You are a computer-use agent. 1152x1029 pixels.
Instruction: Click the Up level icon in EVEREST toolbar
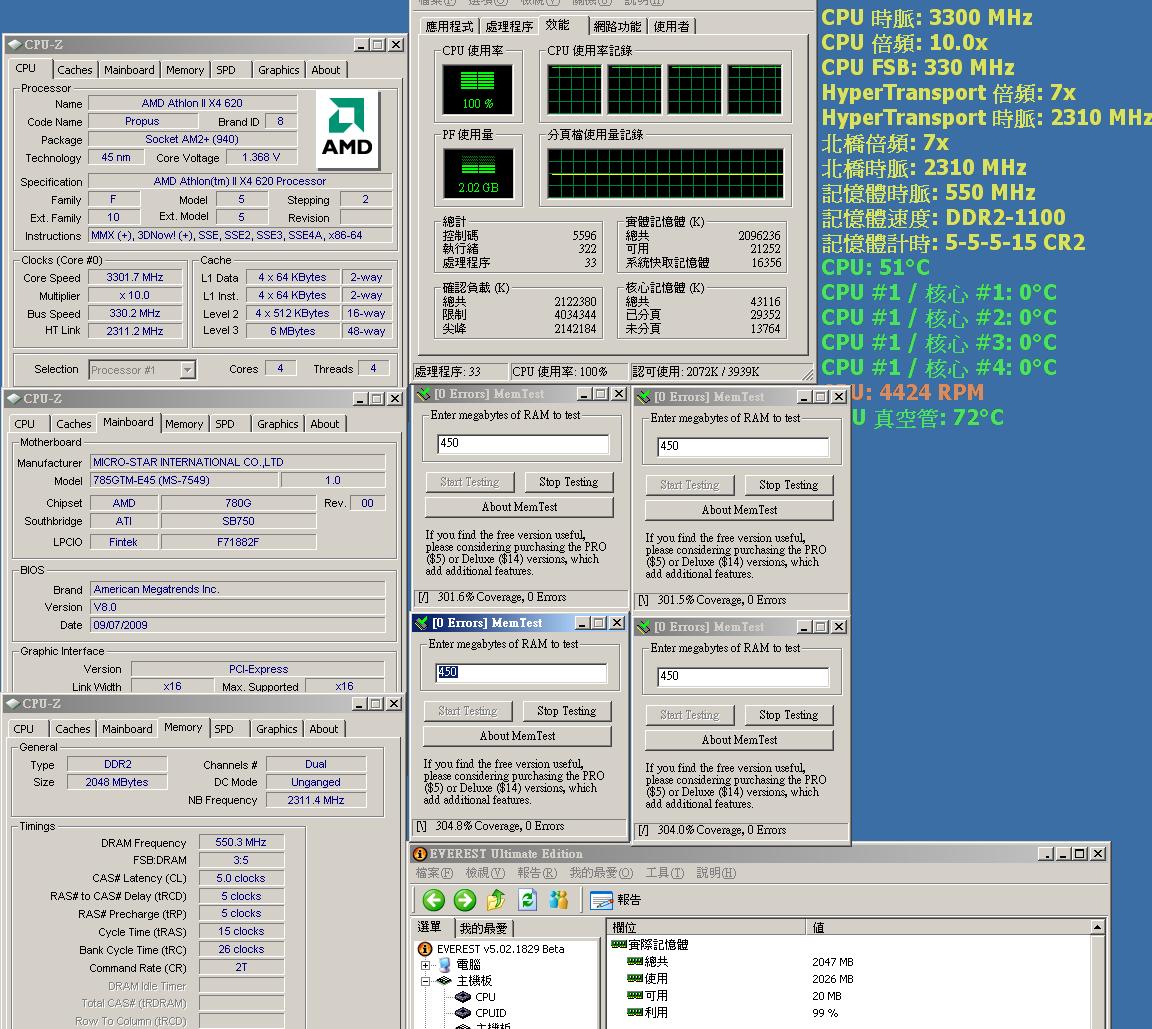496,900
